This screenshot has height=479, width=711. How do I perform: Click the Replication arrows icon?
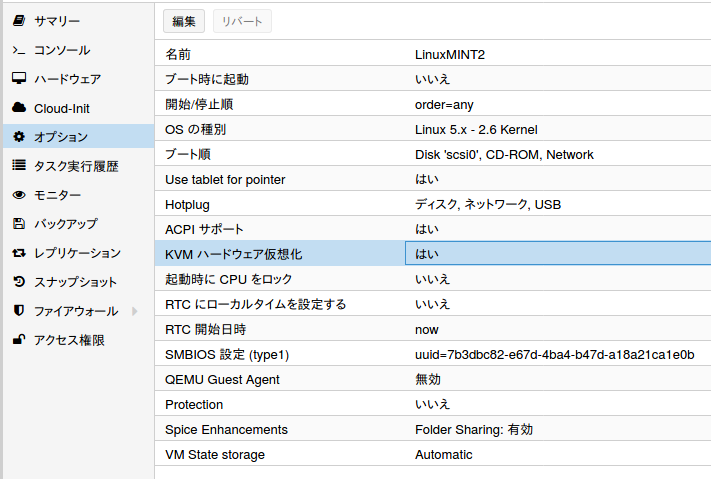[x=18, y=253]
